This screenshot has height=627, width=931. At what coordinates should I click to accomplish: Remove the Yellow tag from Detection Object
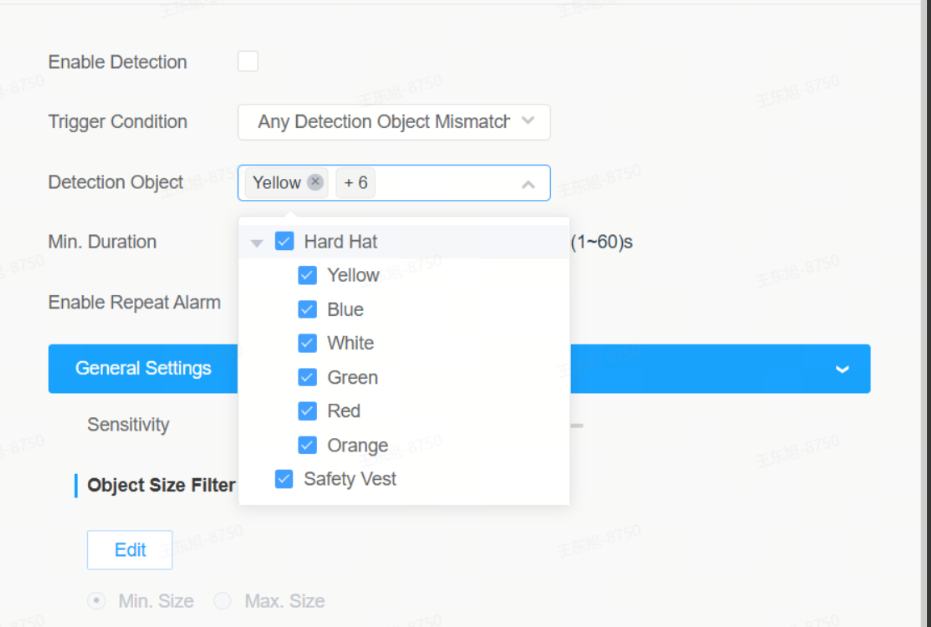coord(315,182)
